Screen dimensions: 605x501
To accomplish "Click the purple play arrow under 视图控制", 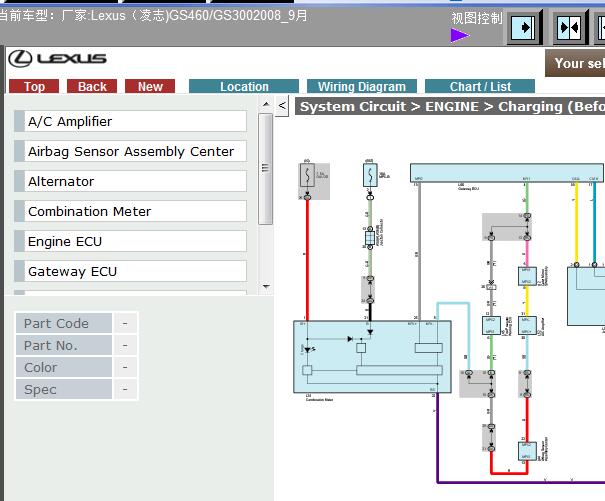I will [459, 36].
